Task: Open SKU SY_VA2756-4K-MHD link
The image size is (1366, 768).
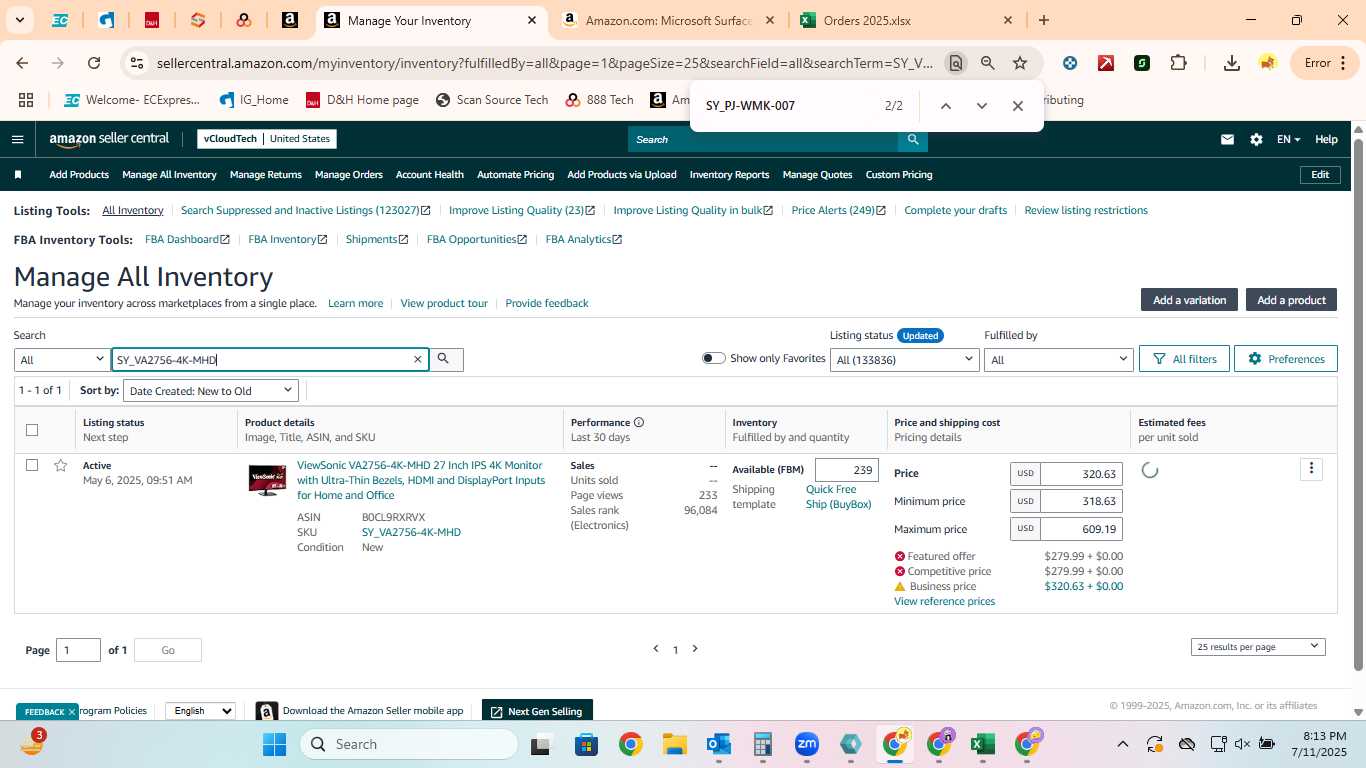Action: pyautogui.click(x=411, y=532)
